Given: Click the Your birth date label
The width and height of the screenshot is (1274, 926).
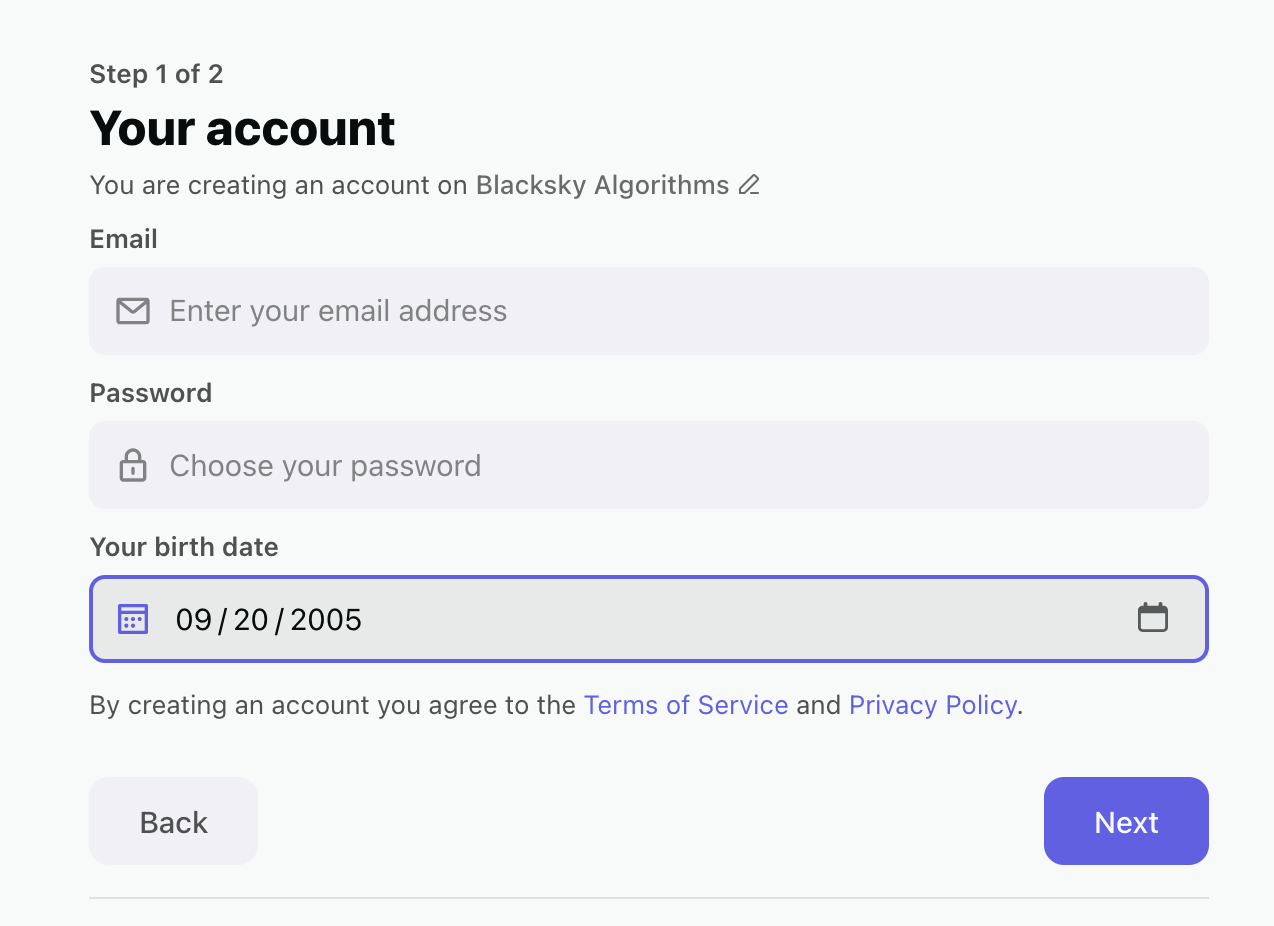Looking at the screenshot, I should click(x=184, y=547).
